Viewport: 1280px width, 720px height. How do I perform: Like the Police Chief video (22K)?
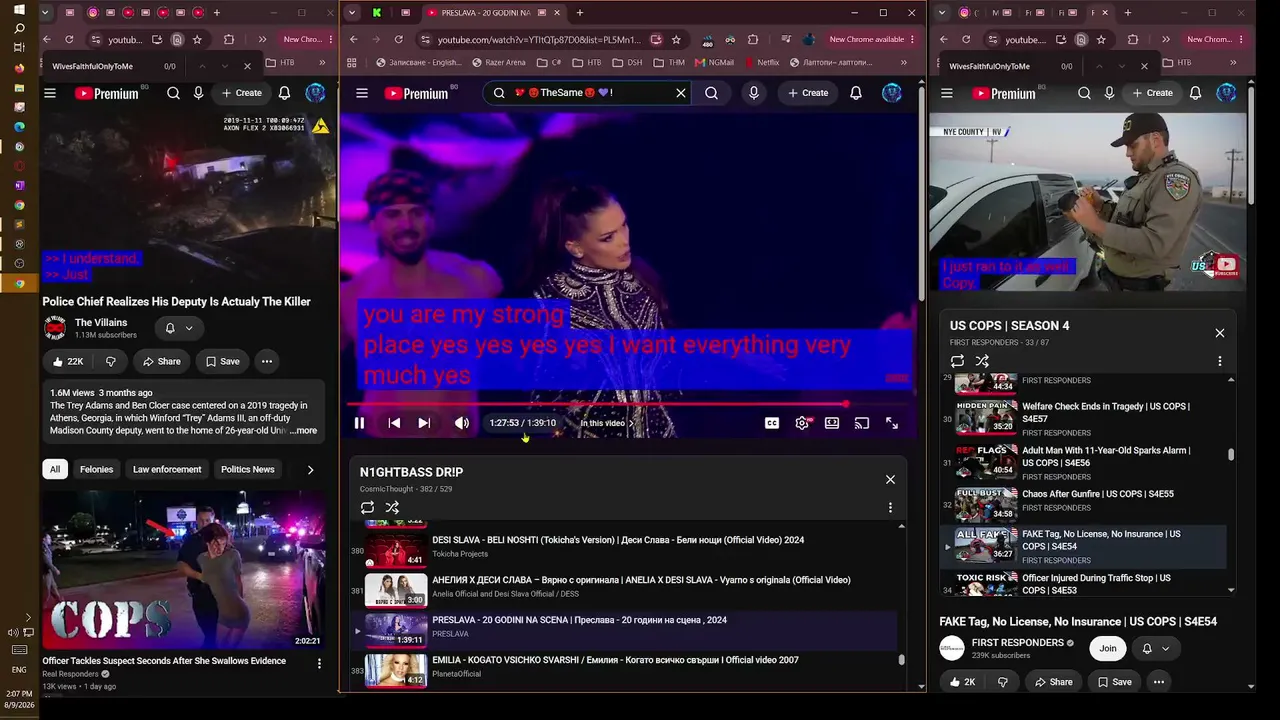point(68,361)
